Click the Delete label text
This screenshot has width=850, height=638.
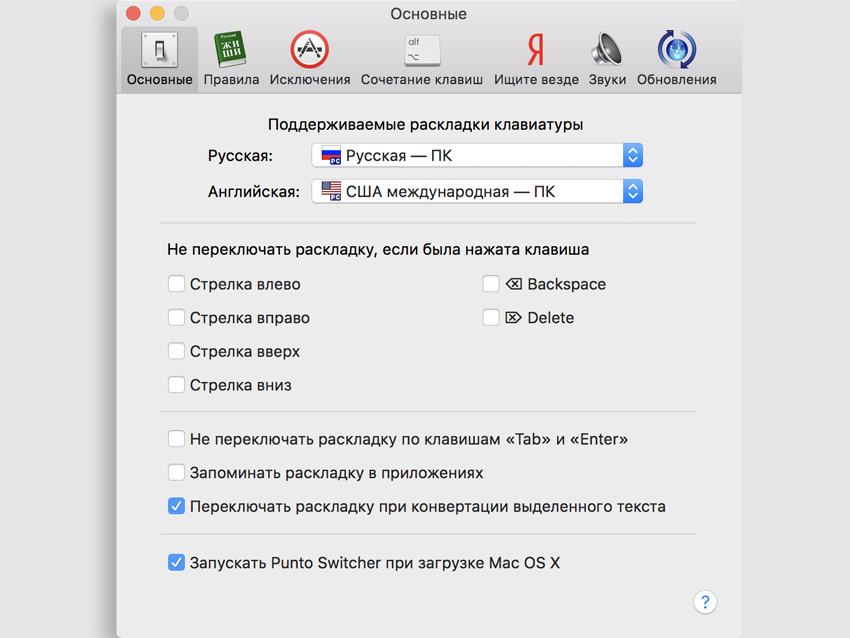click(551, 318)
